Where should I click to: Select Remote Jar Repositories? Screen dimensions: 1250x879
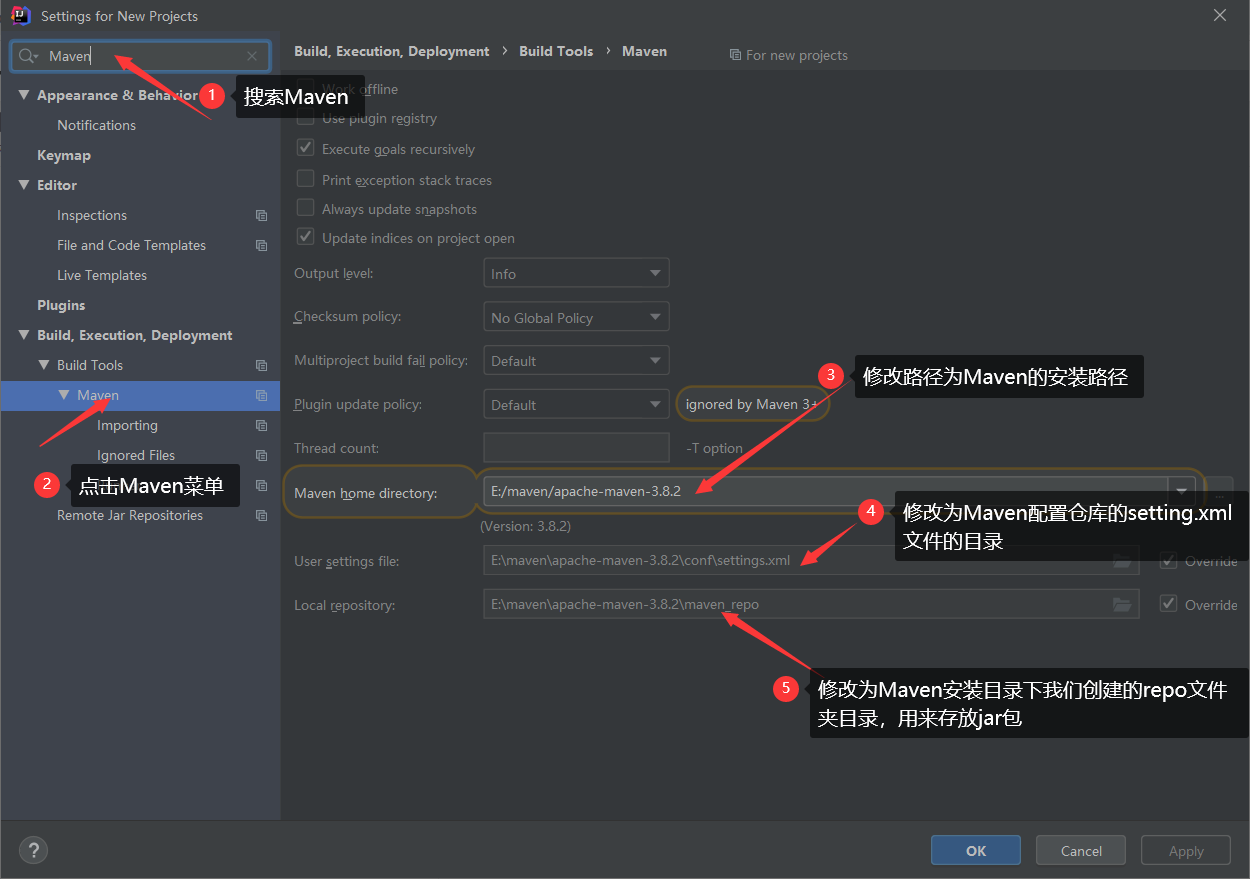point(130,515)
